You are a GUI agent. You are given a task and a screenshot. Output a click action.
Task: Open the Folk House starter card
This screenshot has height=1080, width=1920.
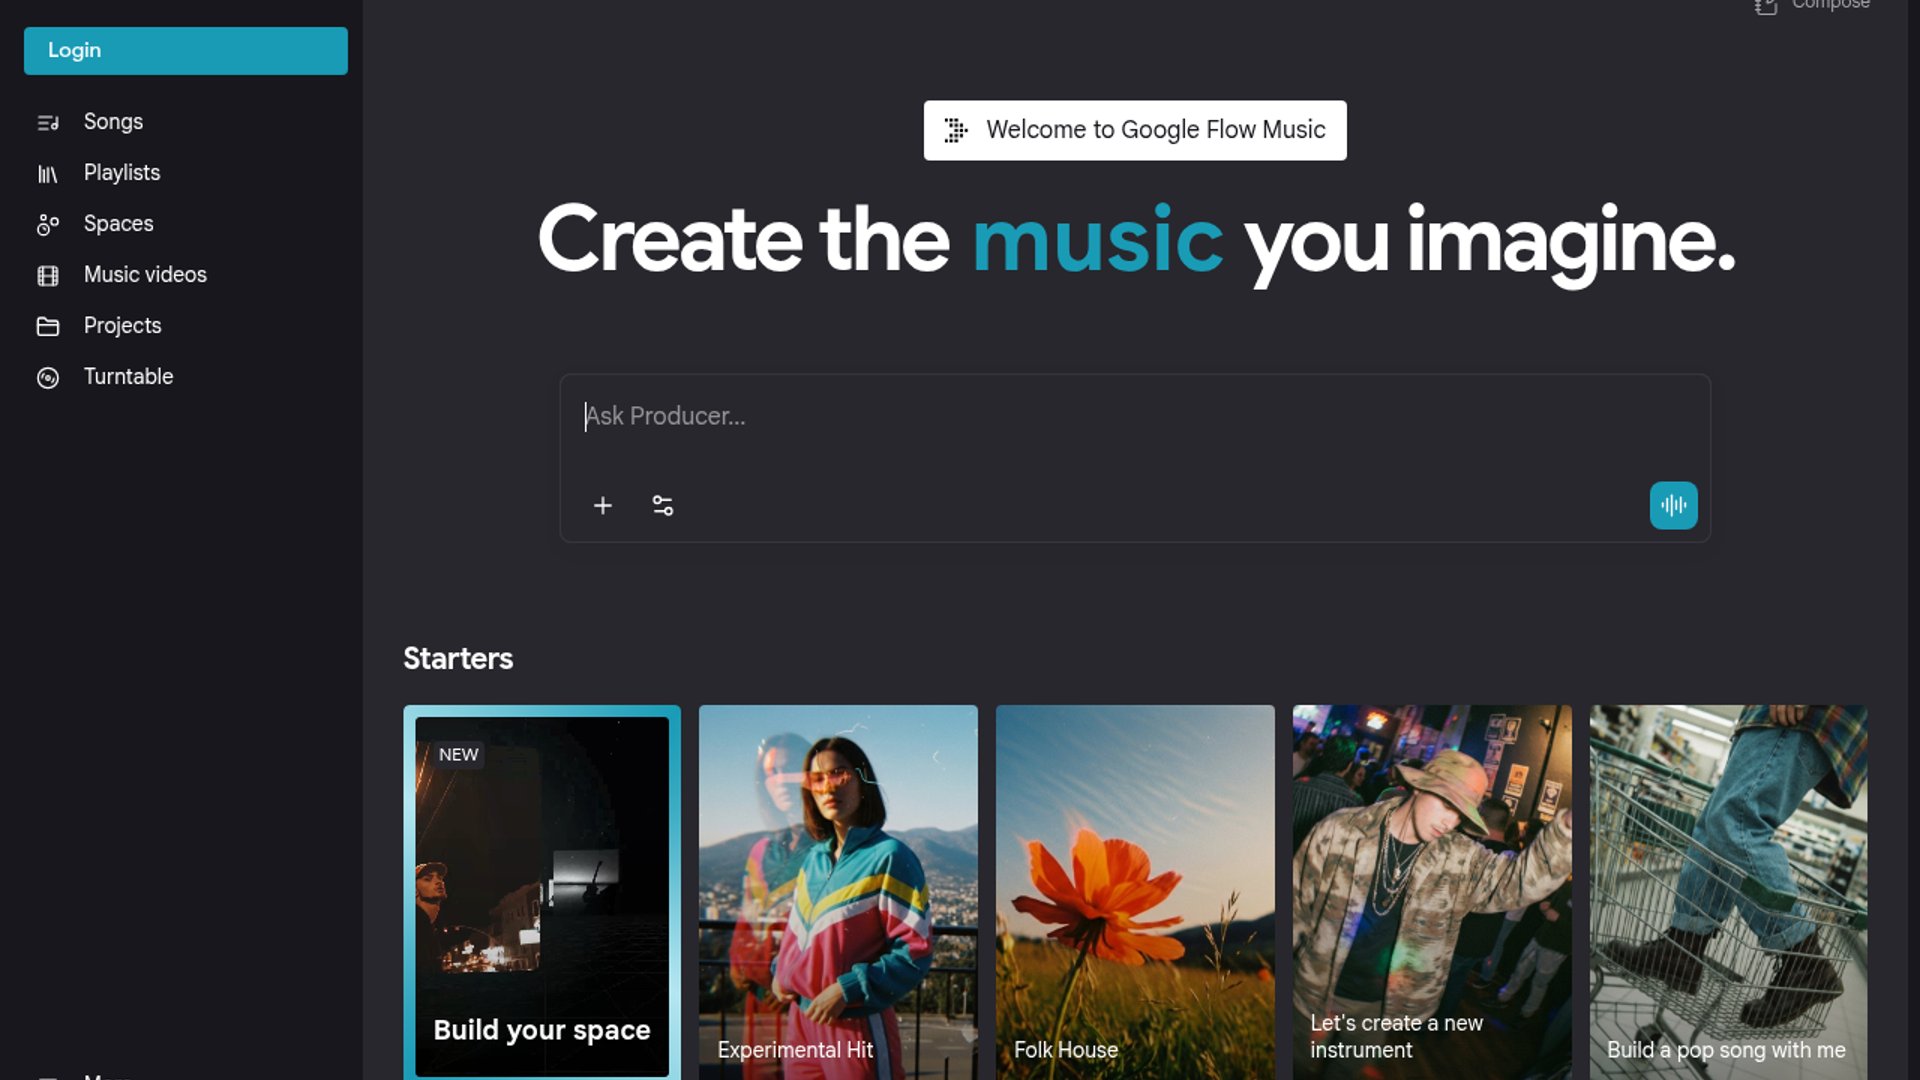coord(1134,892)
